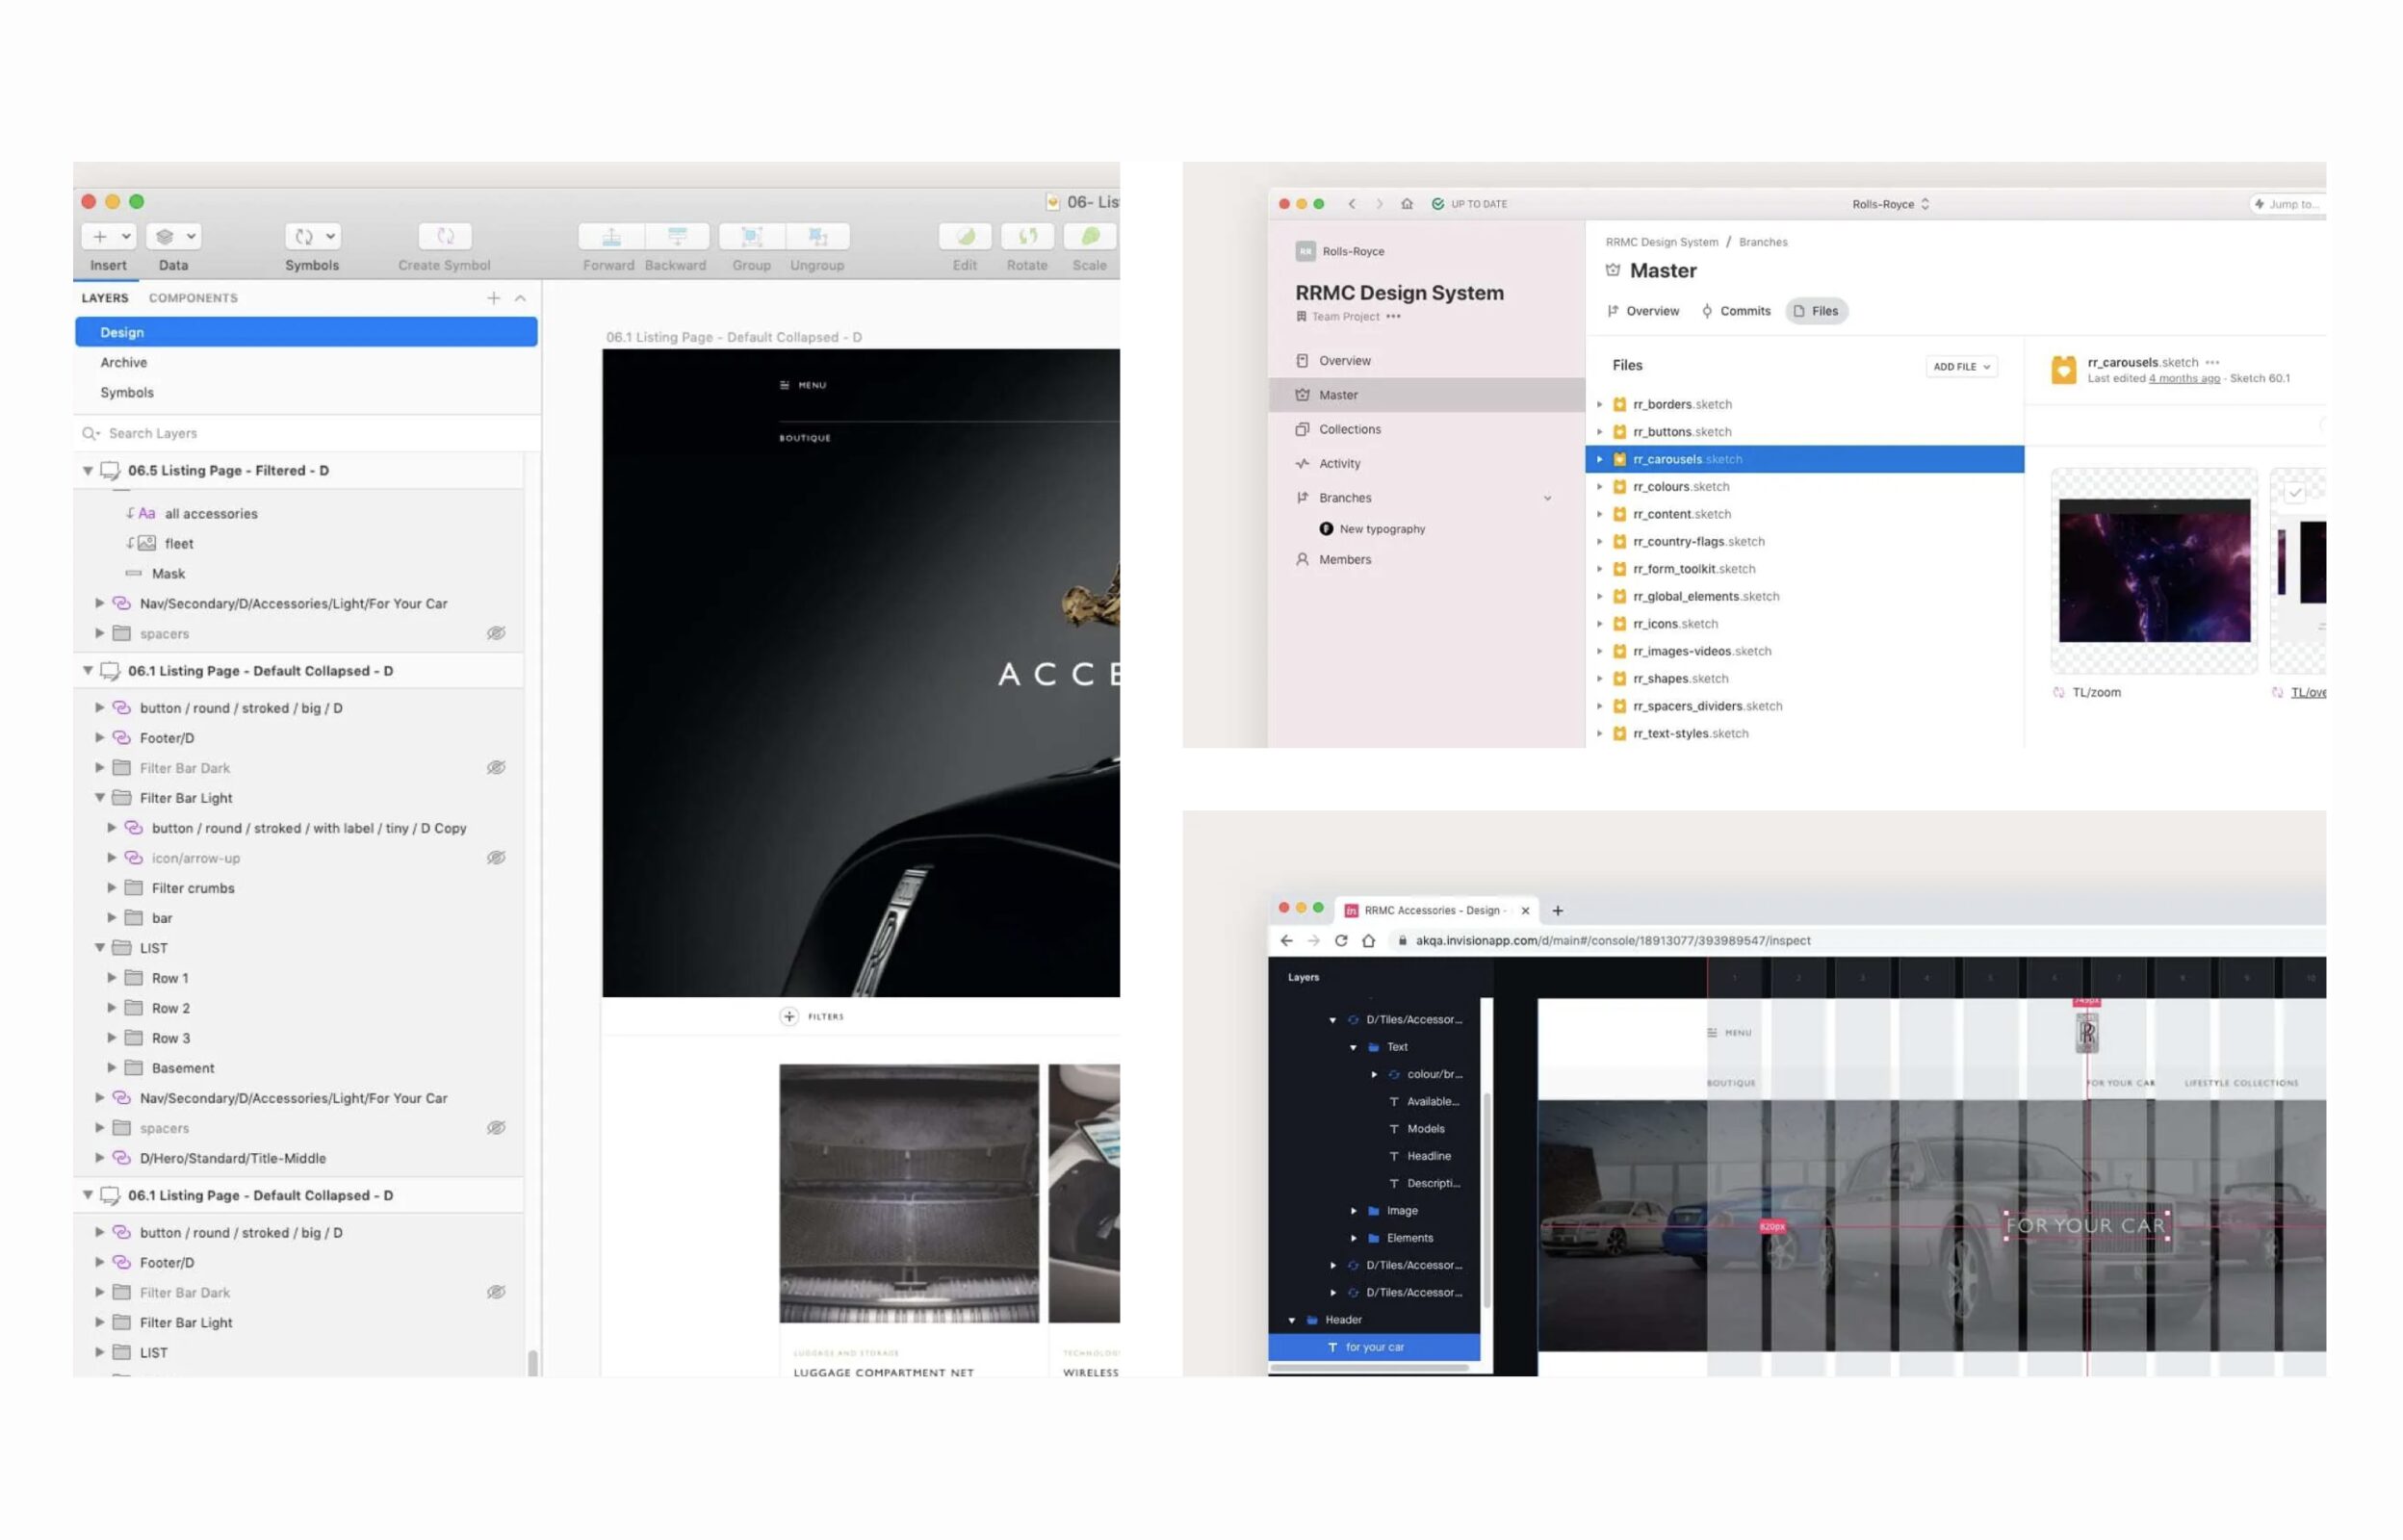Click the browser reload icon

(x=1341, y=940)
